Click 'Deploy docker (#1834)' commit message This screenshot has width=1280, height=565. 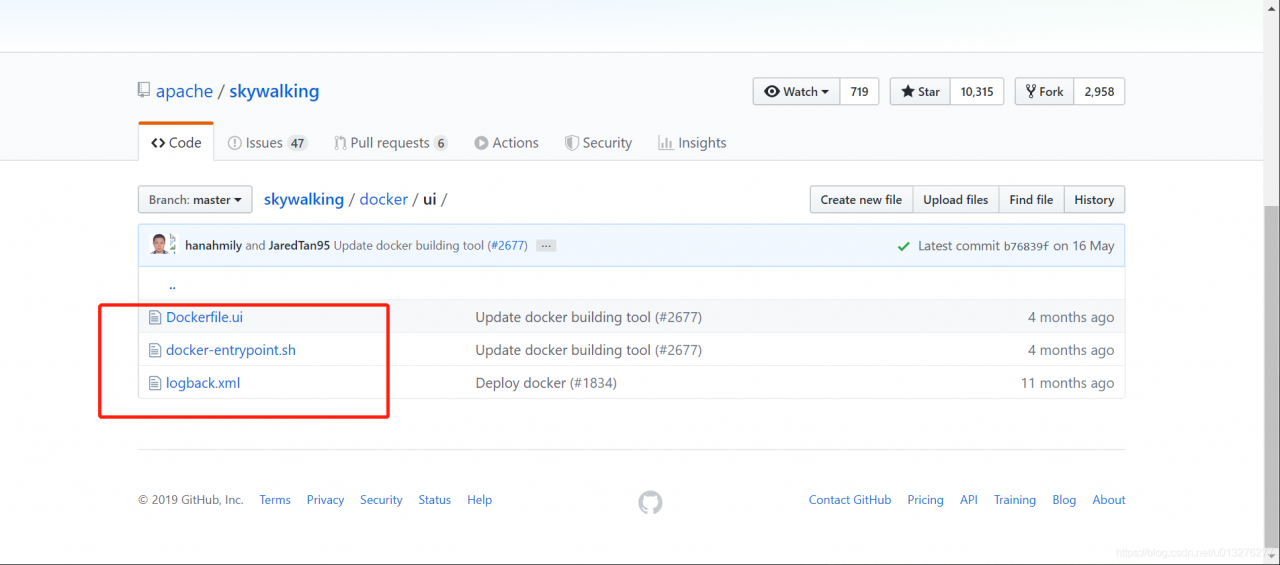point(546,383)
